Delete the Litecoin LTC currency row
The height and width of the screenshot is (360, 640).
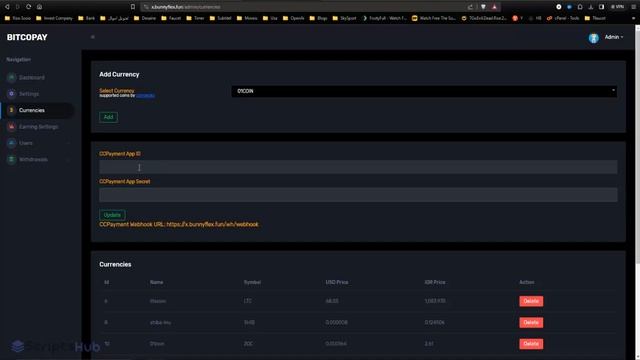tap(531, 301)
